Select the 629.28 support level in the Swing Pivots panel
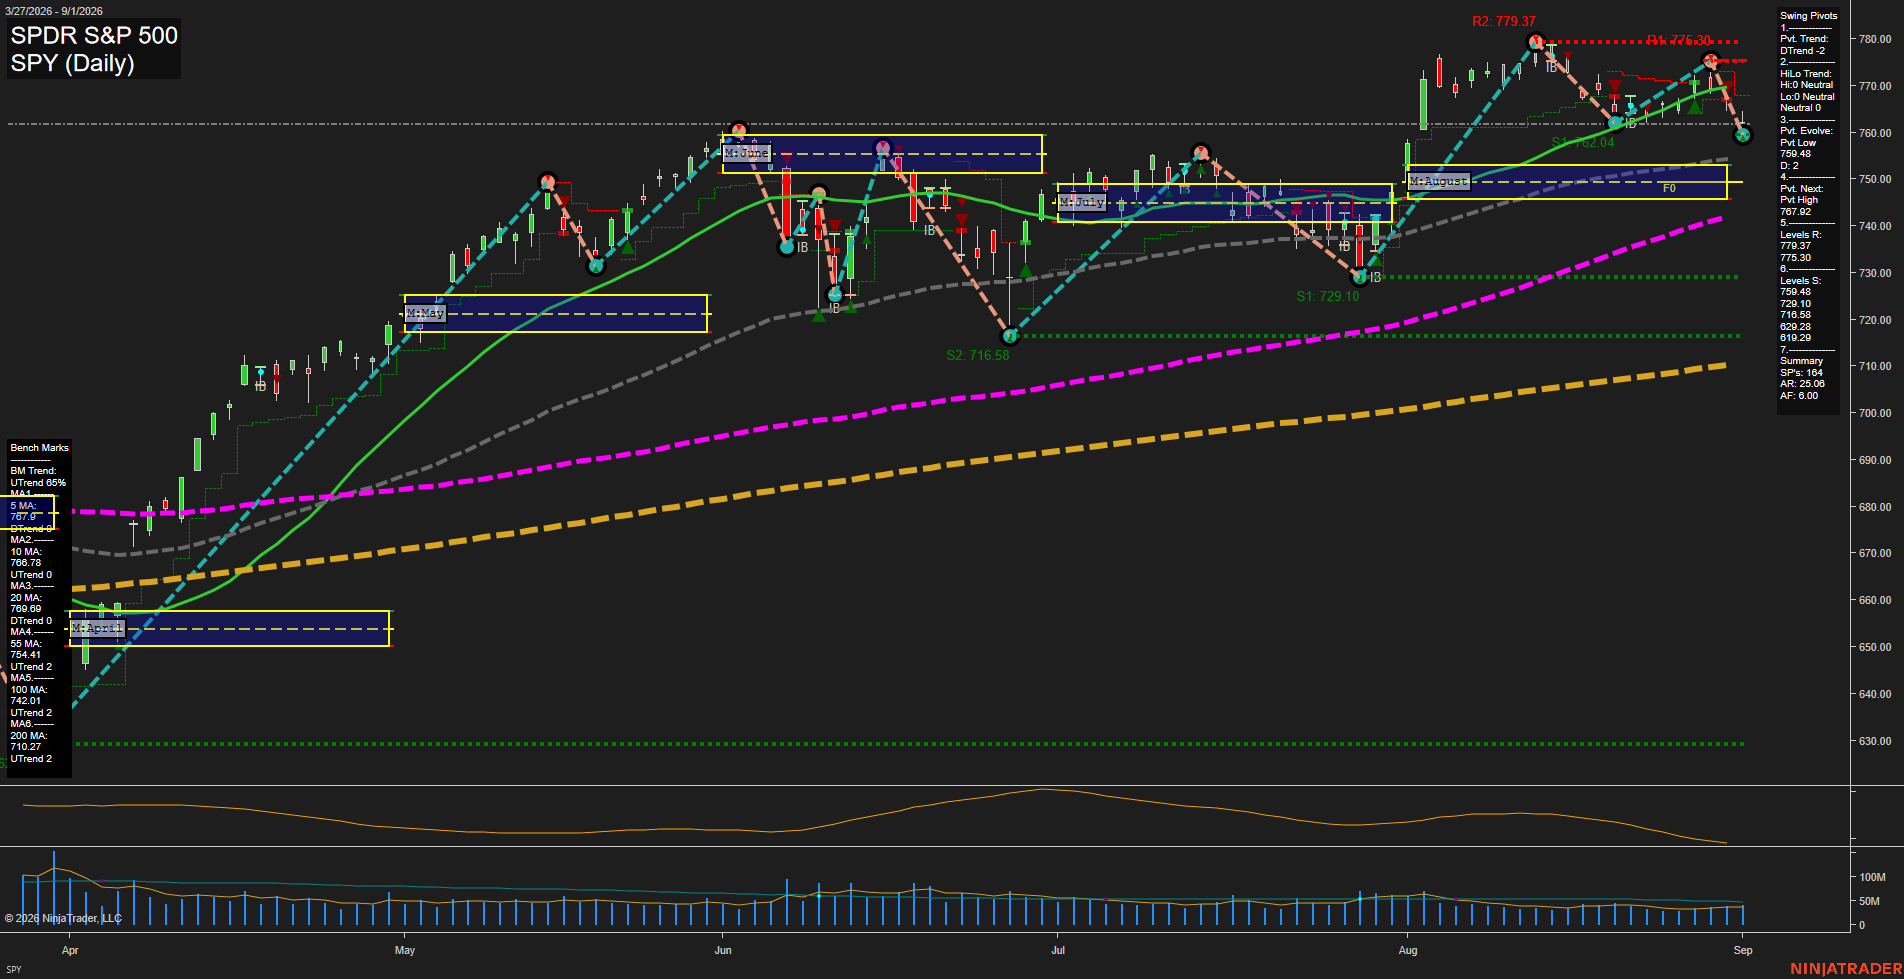Screen dimensions: 1904x979 pos(1795,327)
